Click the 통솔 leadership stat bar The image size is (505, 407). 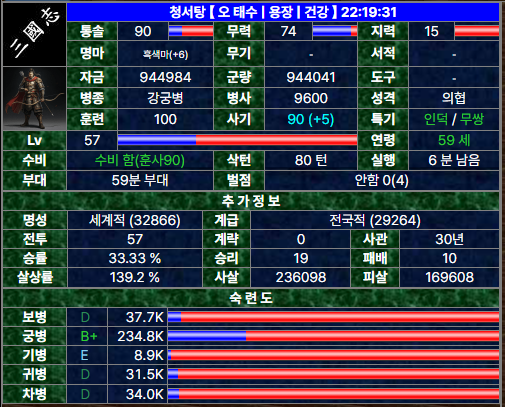[x=191, y=31]
